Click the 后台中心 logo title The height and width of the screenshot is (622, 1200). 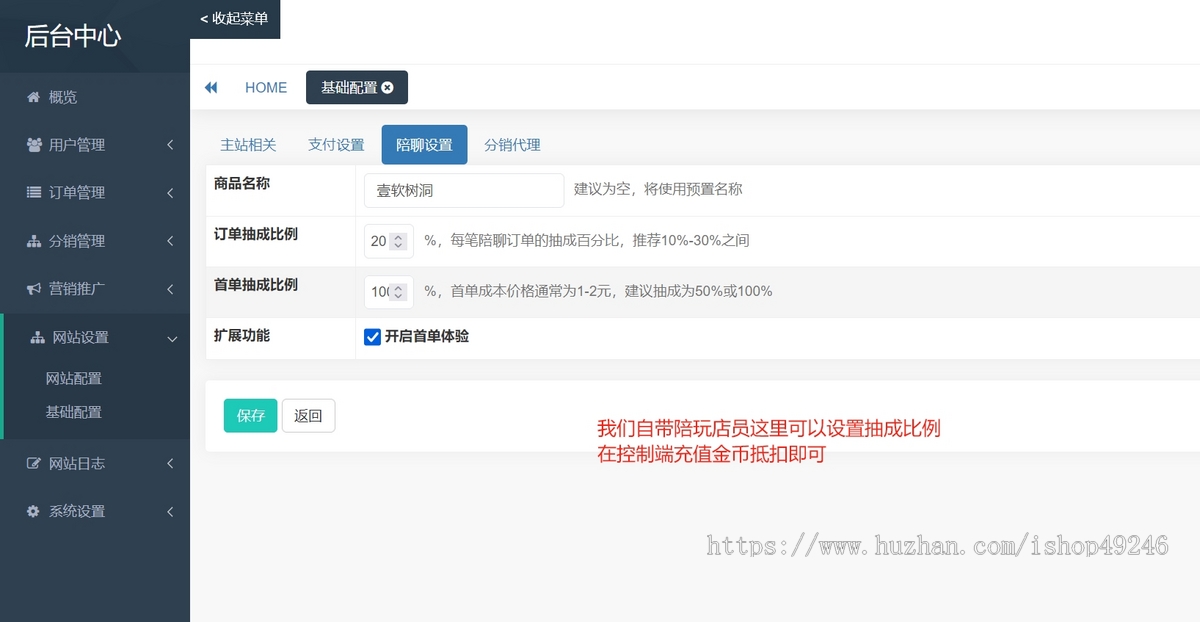pos(73,36)
